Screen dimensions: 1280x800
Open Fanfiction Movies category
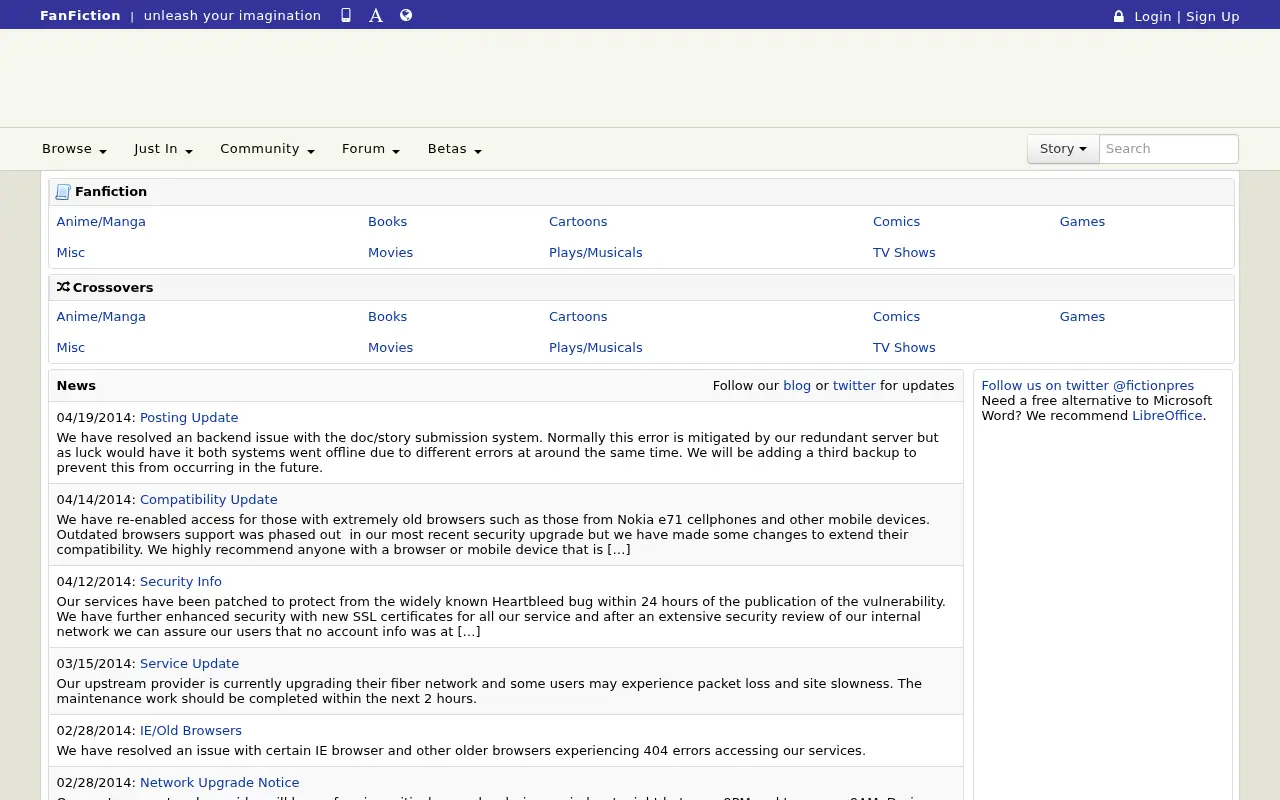point(390,253)
